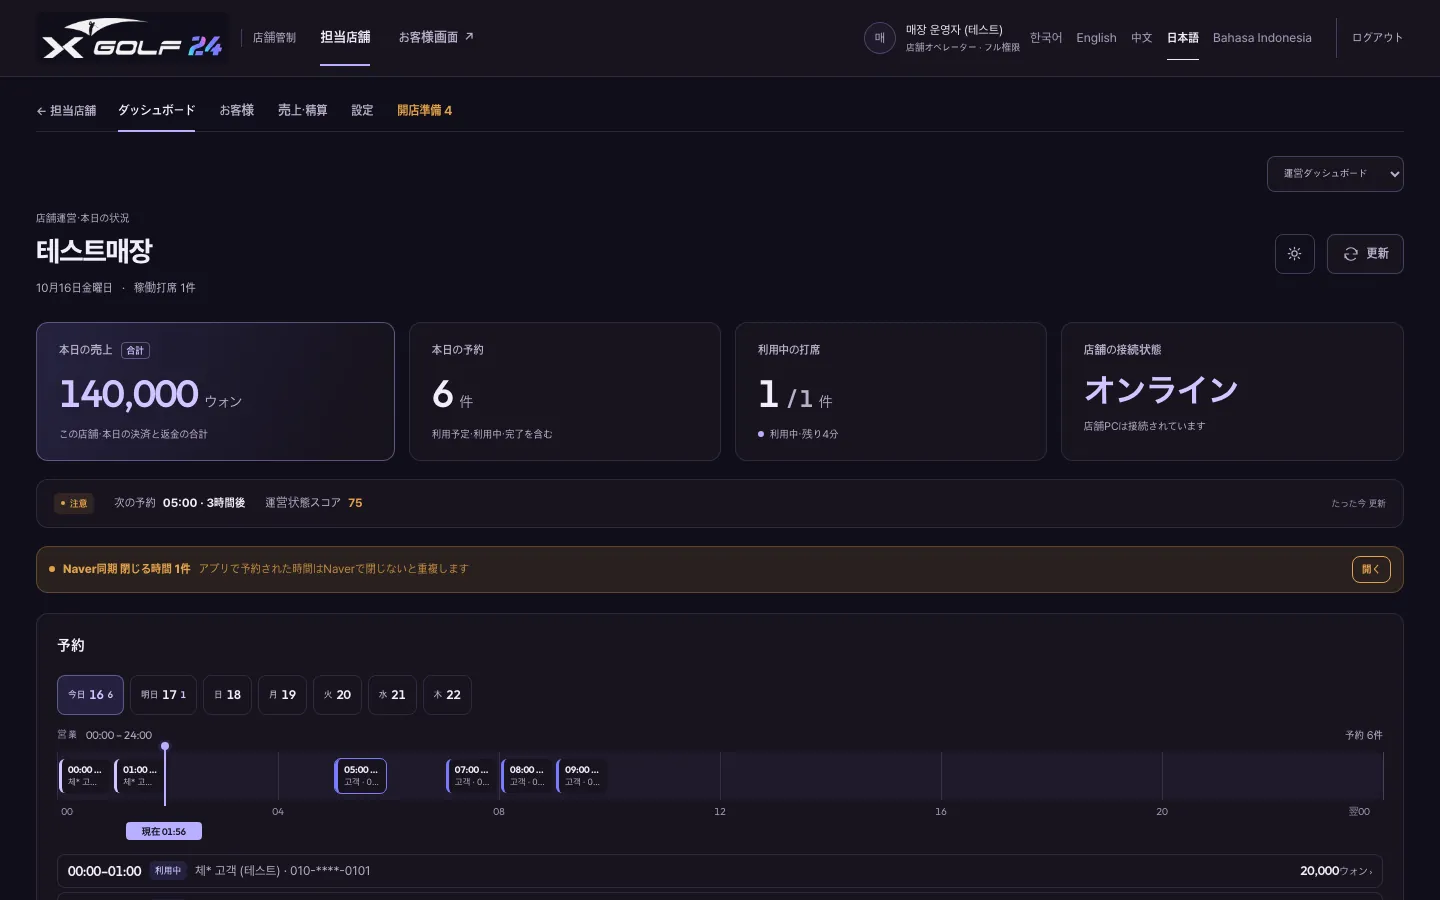Refresh the dashboard with 更新 button

pos(1365,254)
